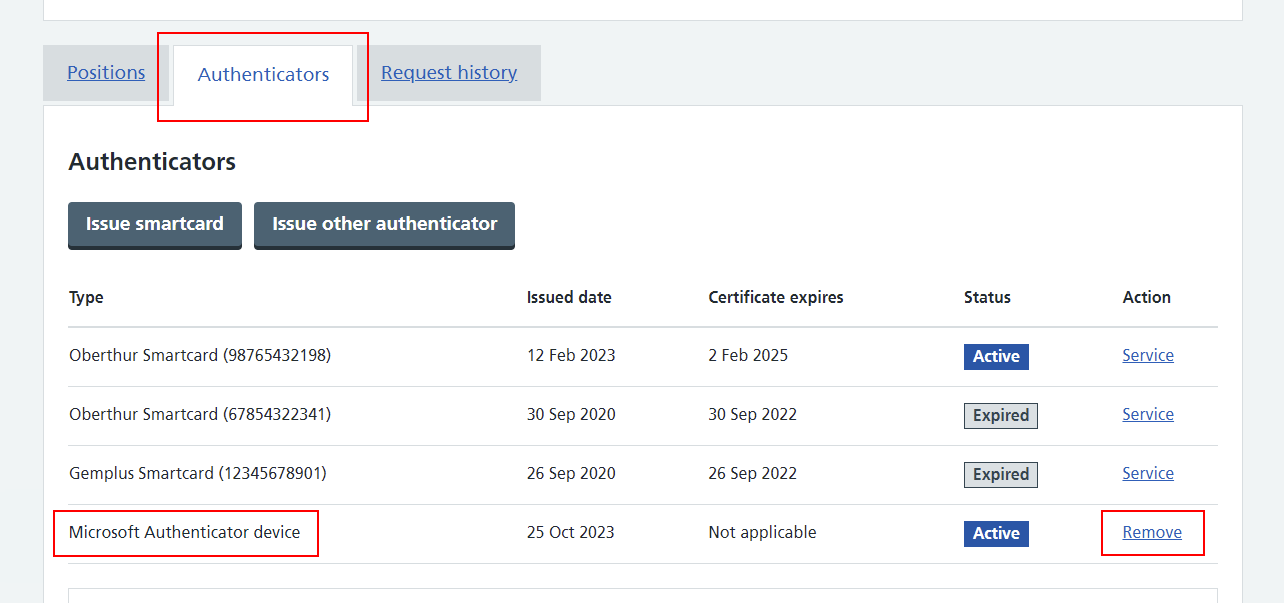Screen dimensions: 1284x603
Task: Click the Active status of Oberthur Smartcard 98765432198
Action: coord(996,357)
